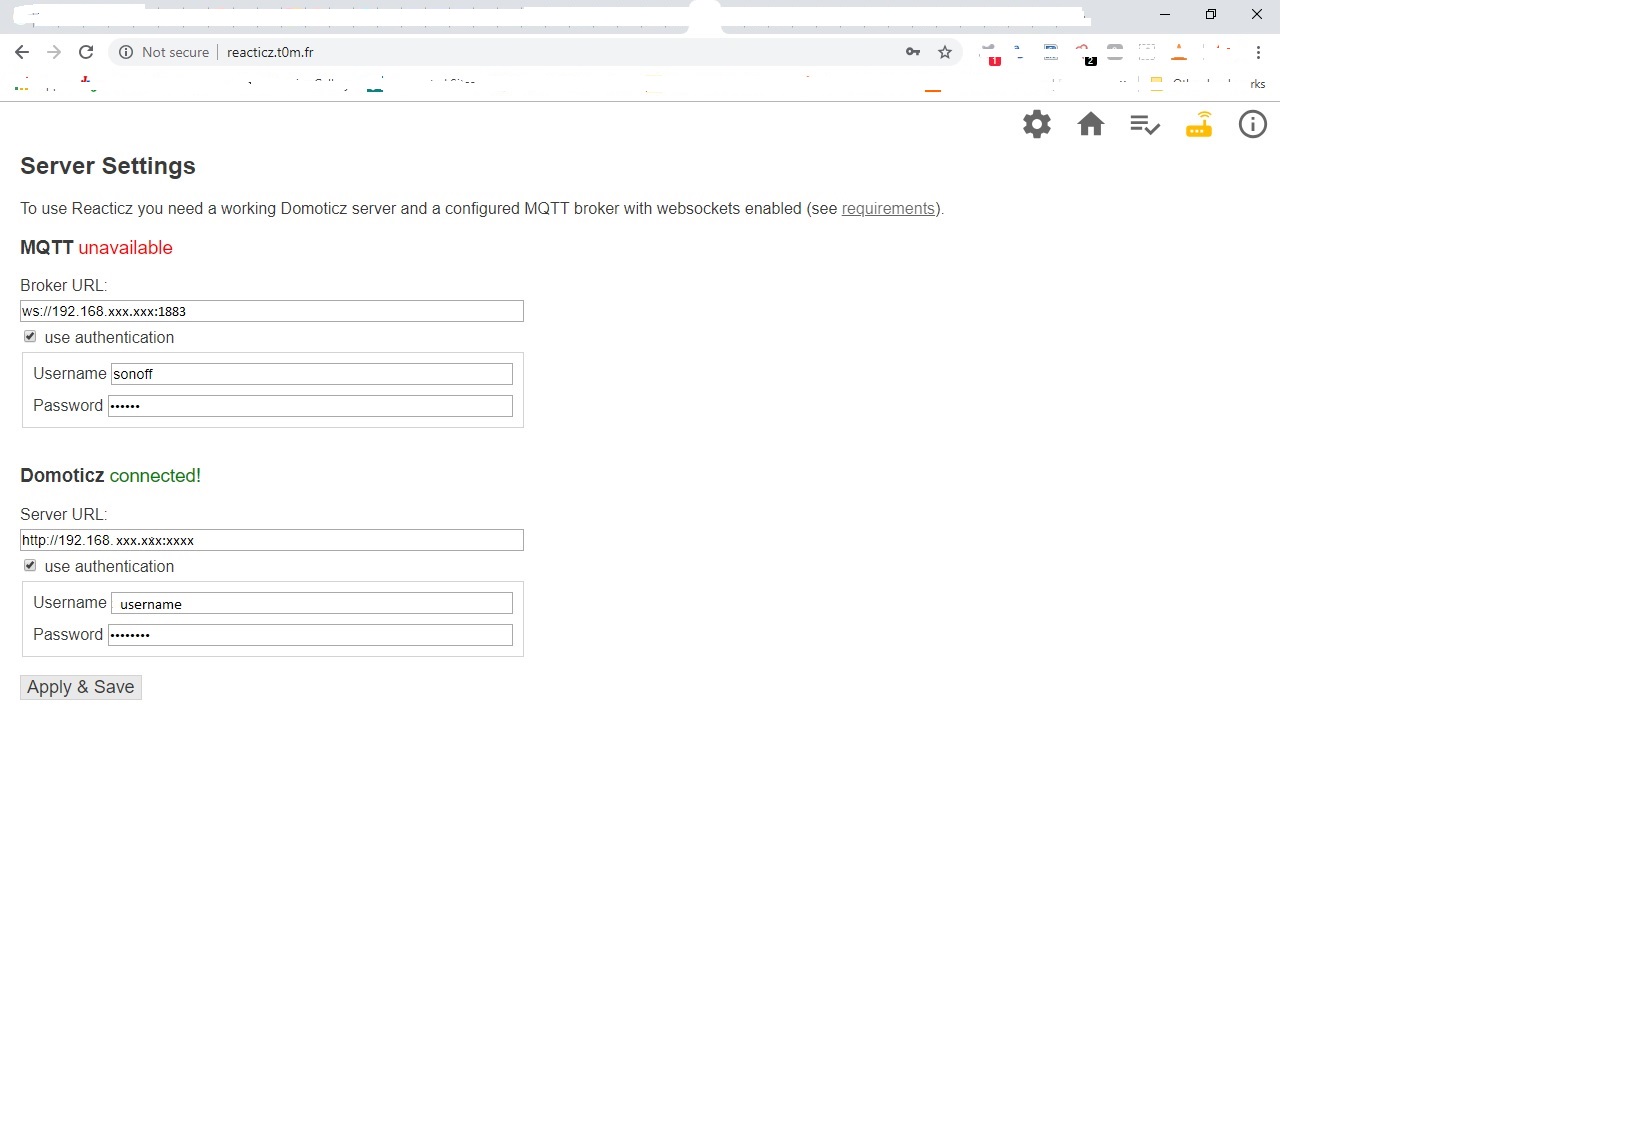
Task: Click the Domoticz Username field
Action: pos(312,603)
